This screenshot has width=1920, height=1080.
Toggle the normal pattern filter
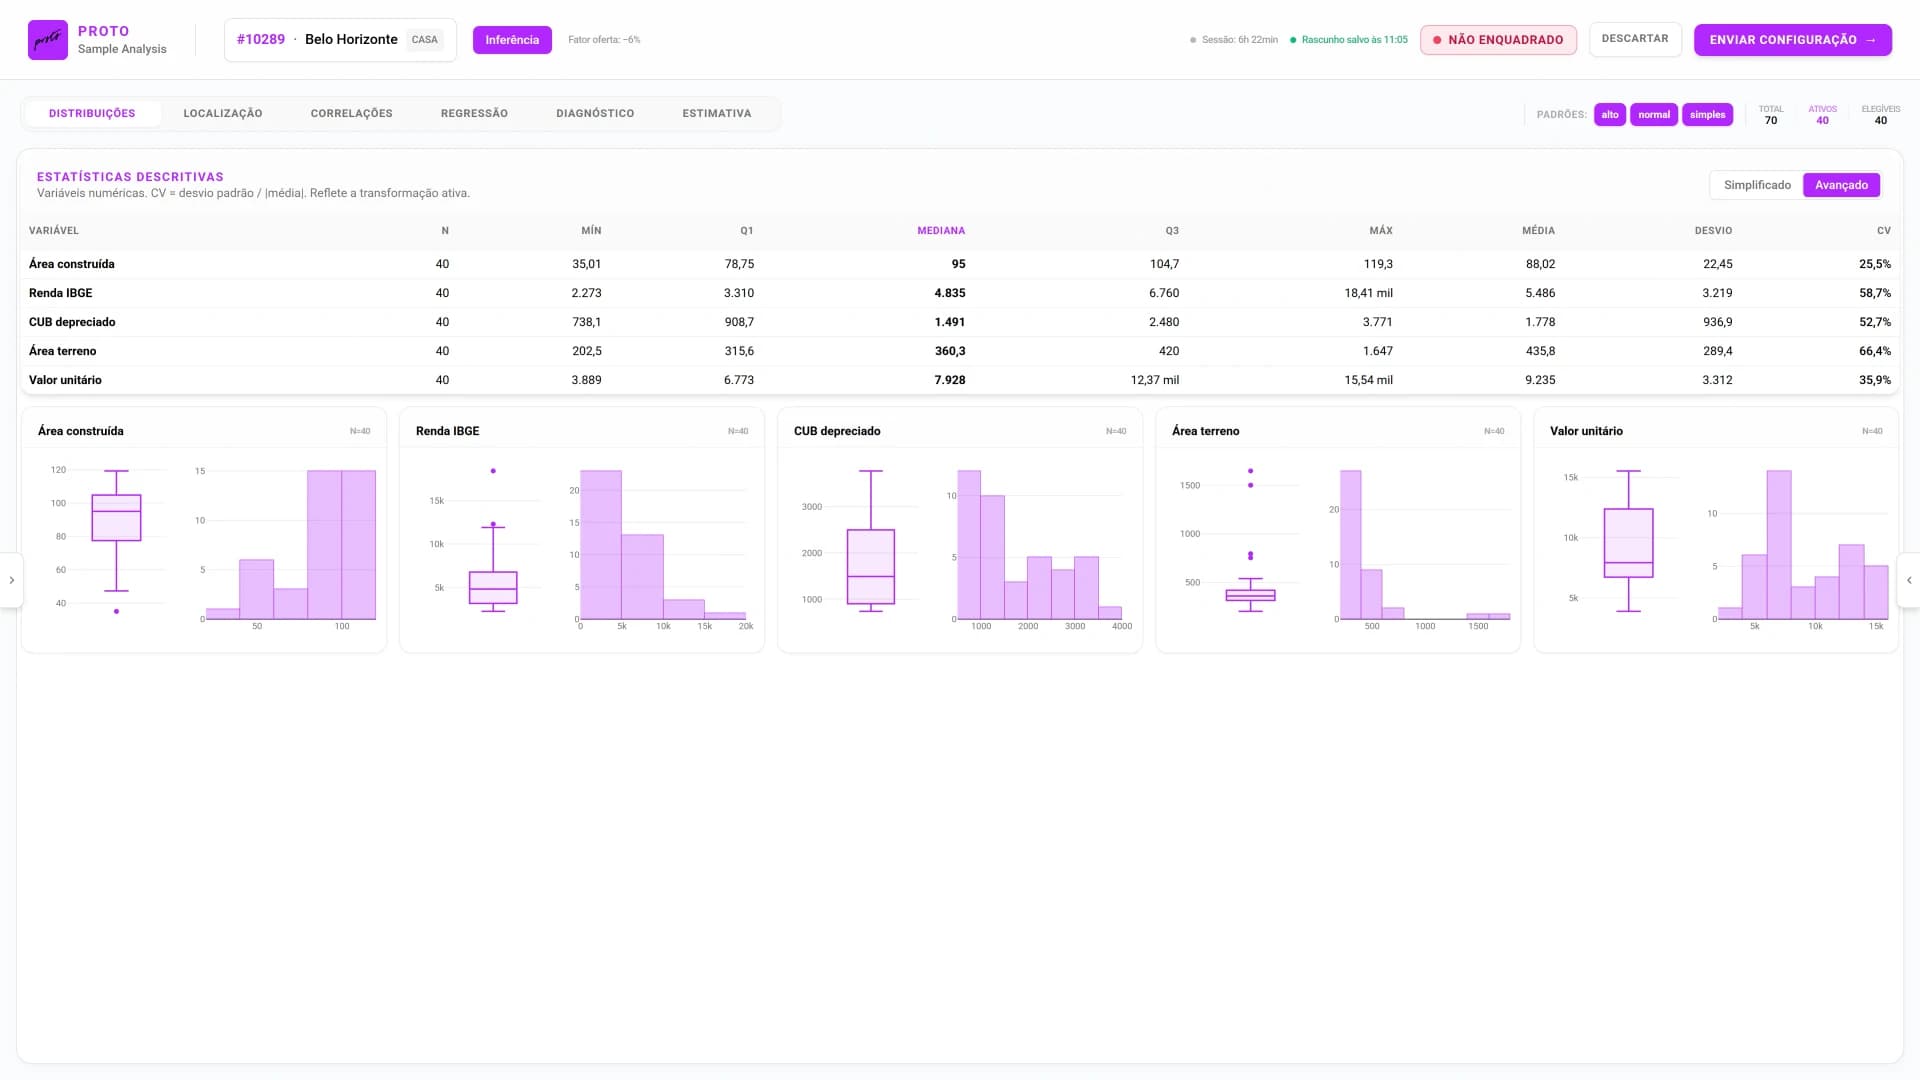1654,114
